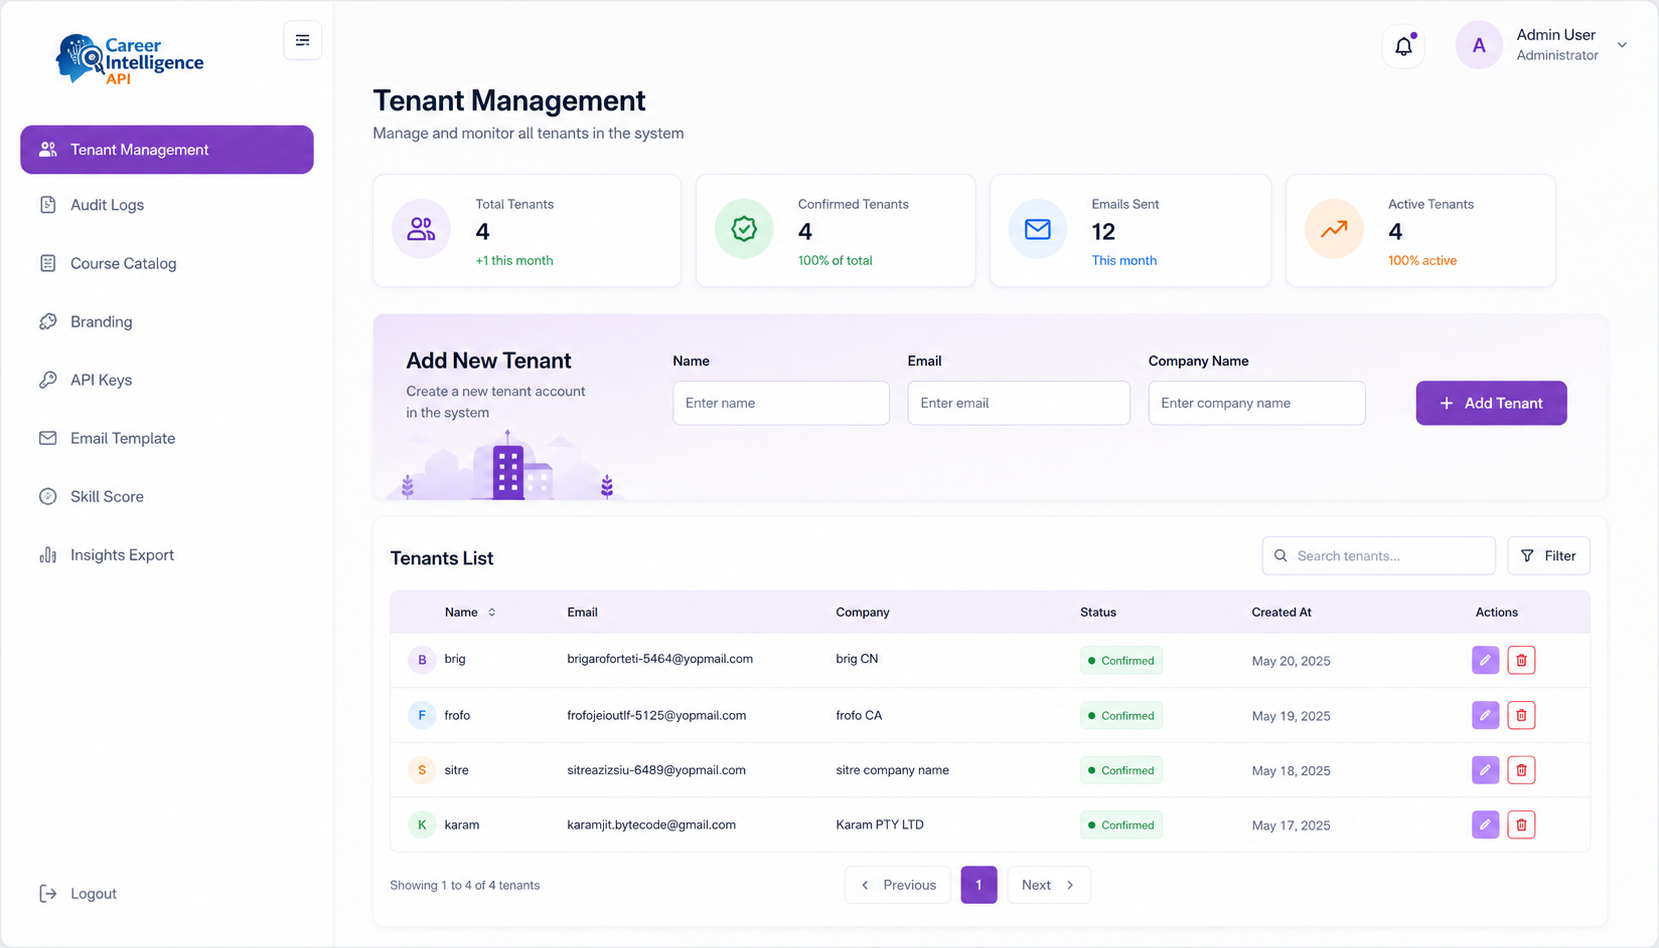Click the Add Tenant button
Screen dimensions: 1659x948
tap(1491, 403)
